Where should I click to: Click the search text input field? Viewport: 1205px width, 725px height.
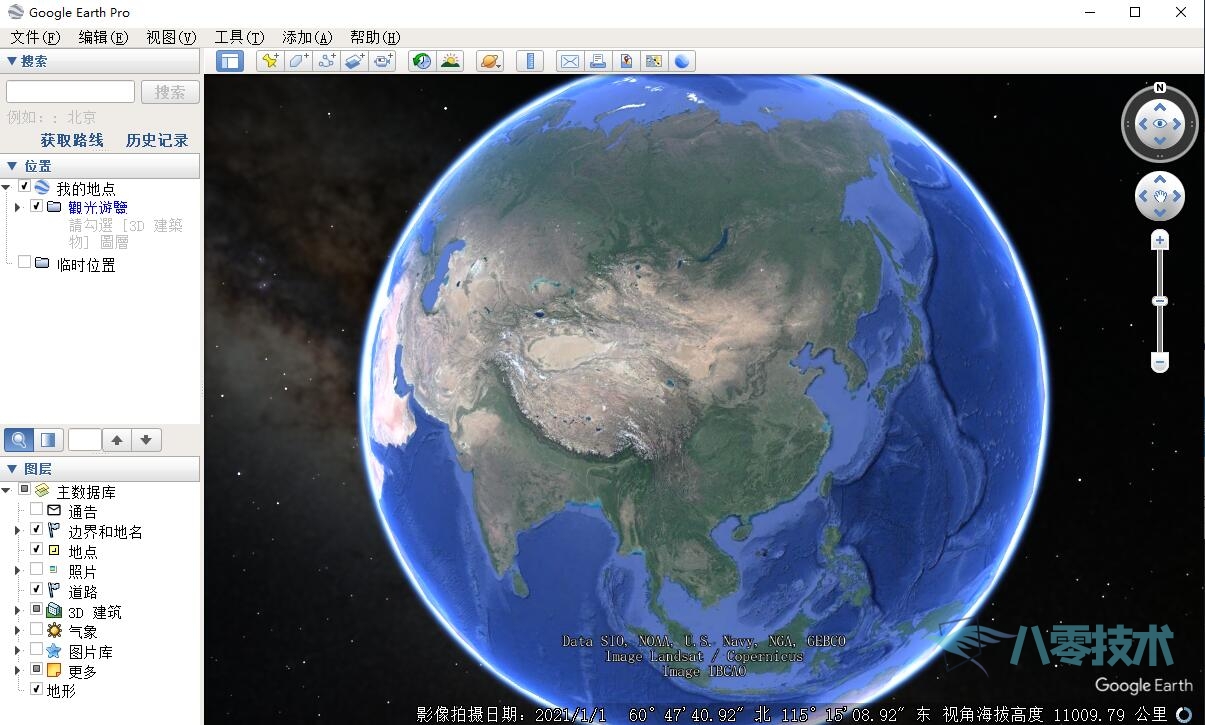70,92
